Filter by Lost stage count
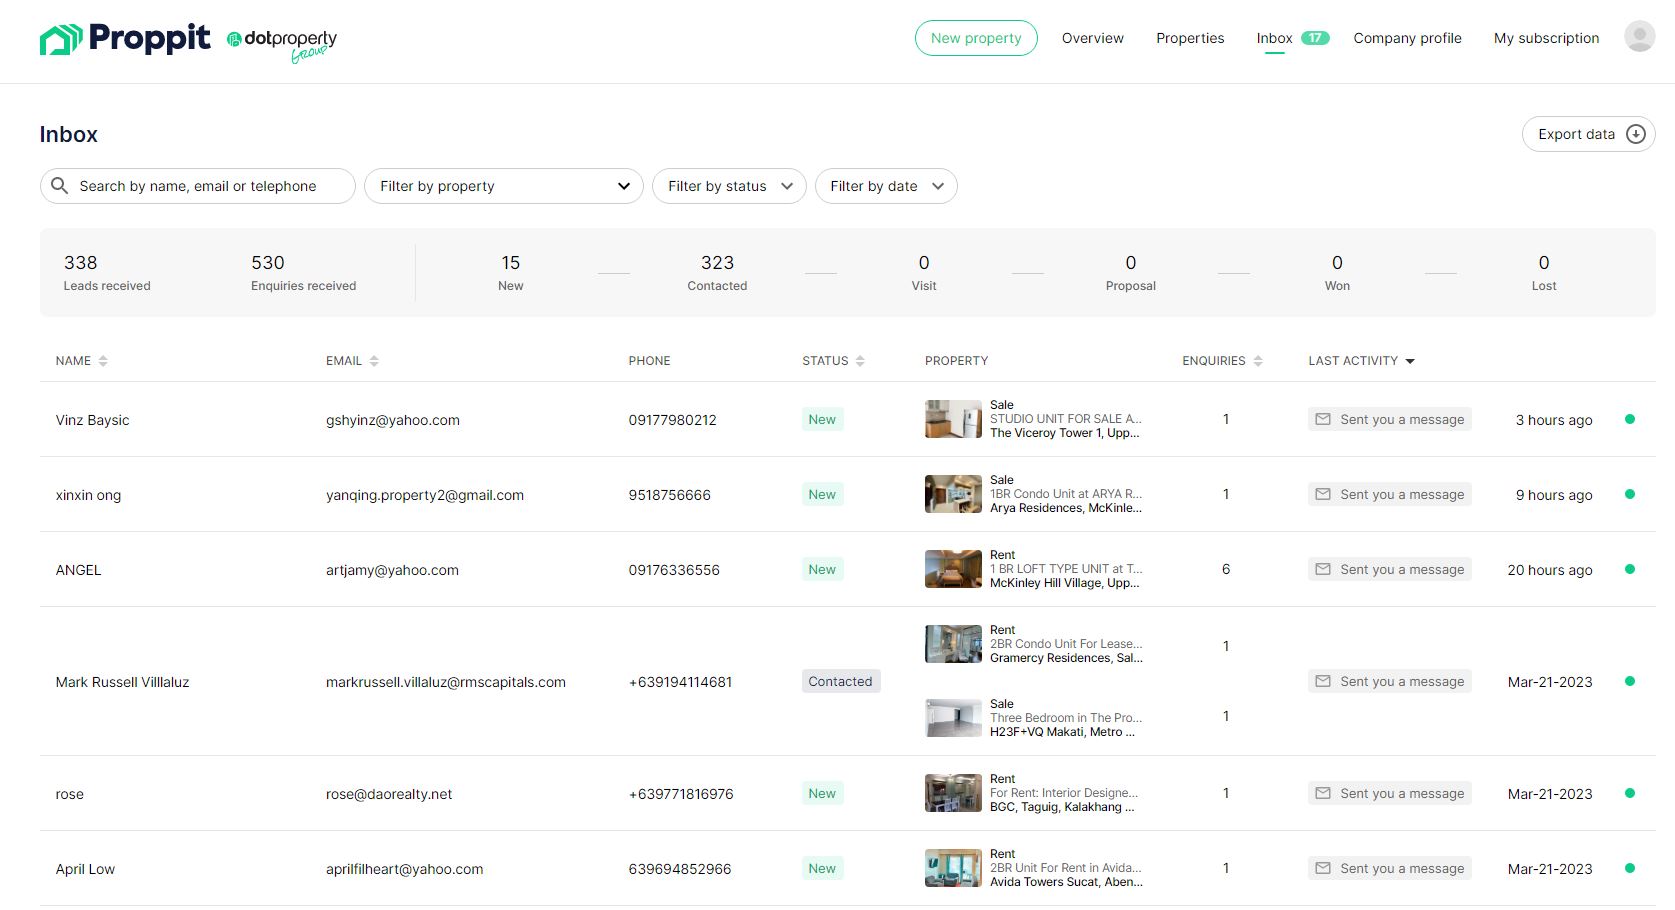This screenshot has width=1675, height=910. pos(1544,272)
